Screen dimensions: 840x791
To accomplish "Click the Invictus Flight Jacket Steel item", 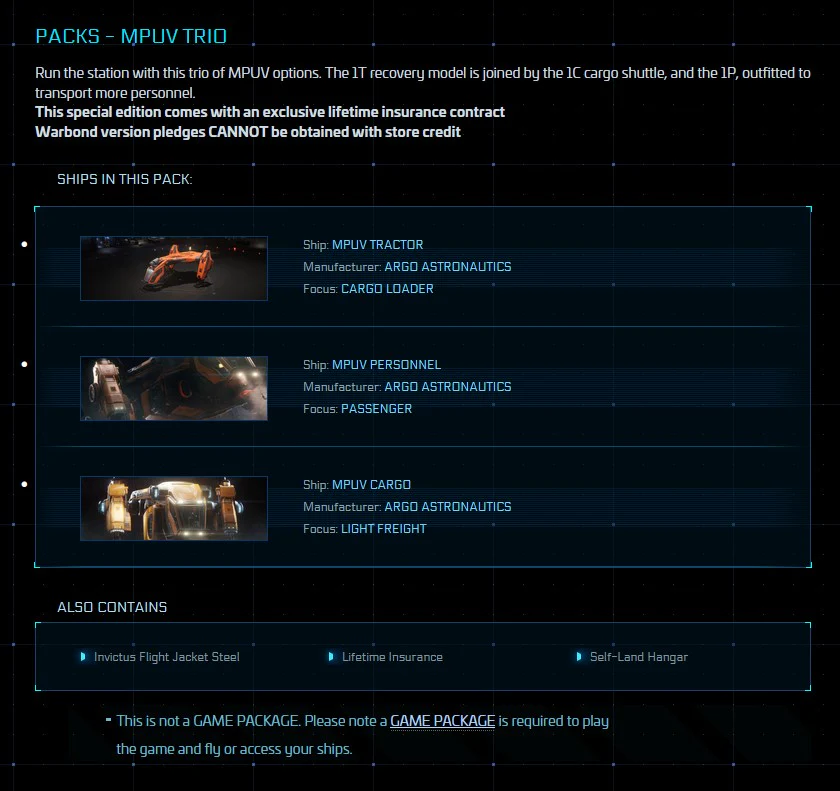I will [167, 657].
